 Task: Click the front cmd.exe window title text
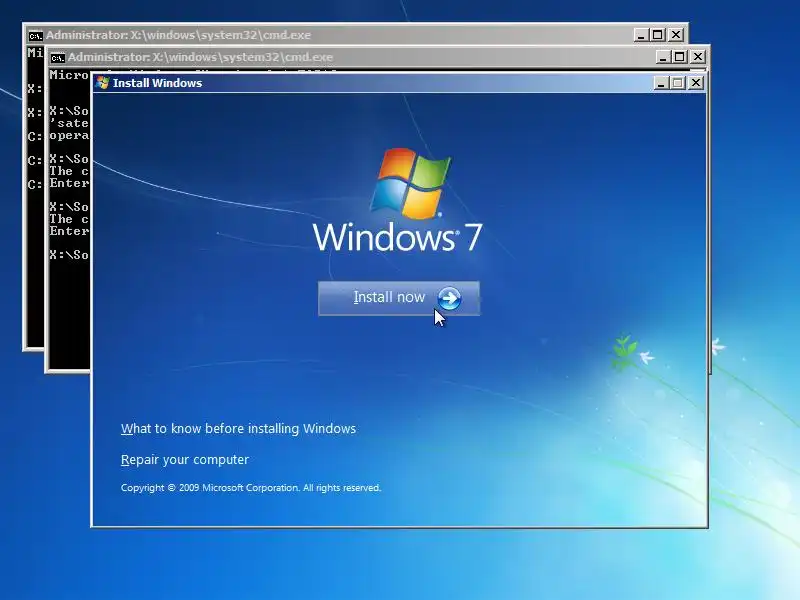tap(200, 57)
